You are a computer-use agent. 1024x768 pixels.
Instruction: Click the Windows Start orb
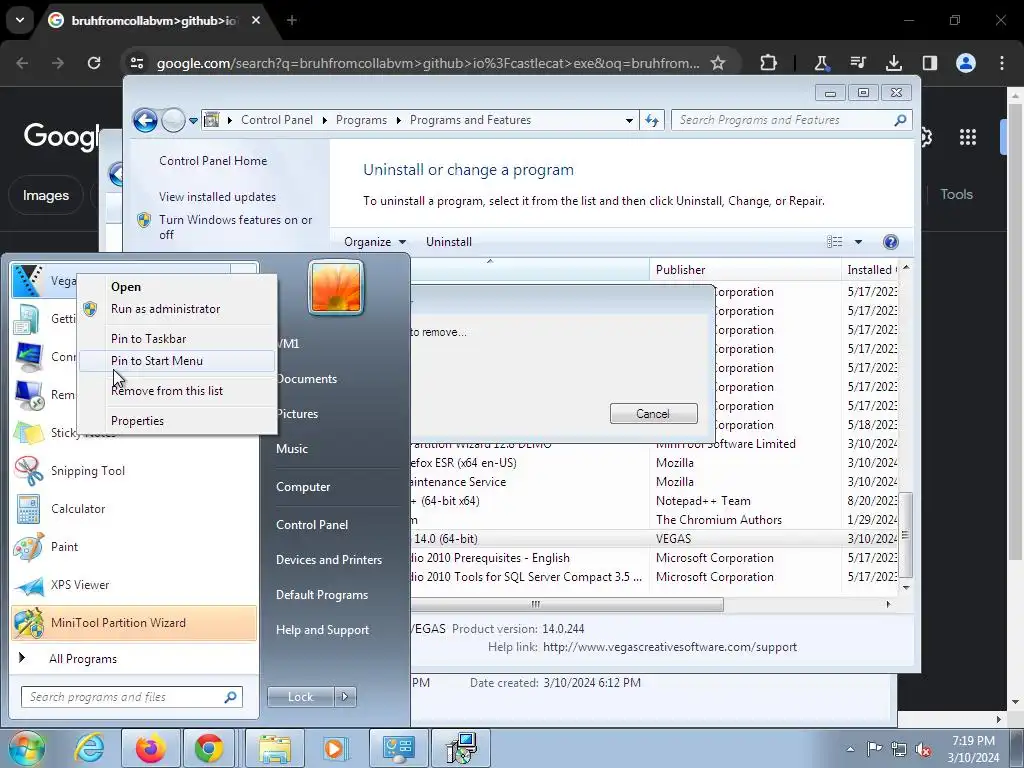click(27, 748)
